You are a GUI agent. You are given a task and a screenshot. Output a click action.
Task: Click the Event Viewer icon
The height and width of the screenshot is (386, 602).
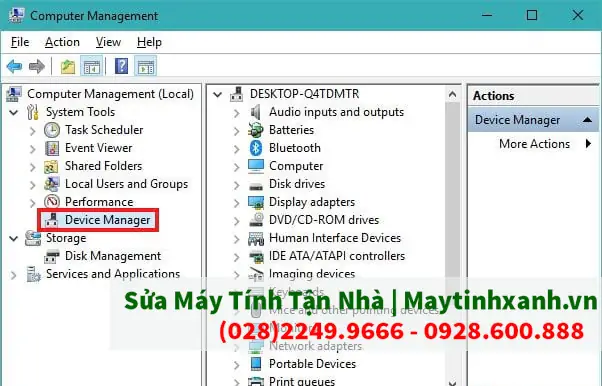(x=52, y=148)
